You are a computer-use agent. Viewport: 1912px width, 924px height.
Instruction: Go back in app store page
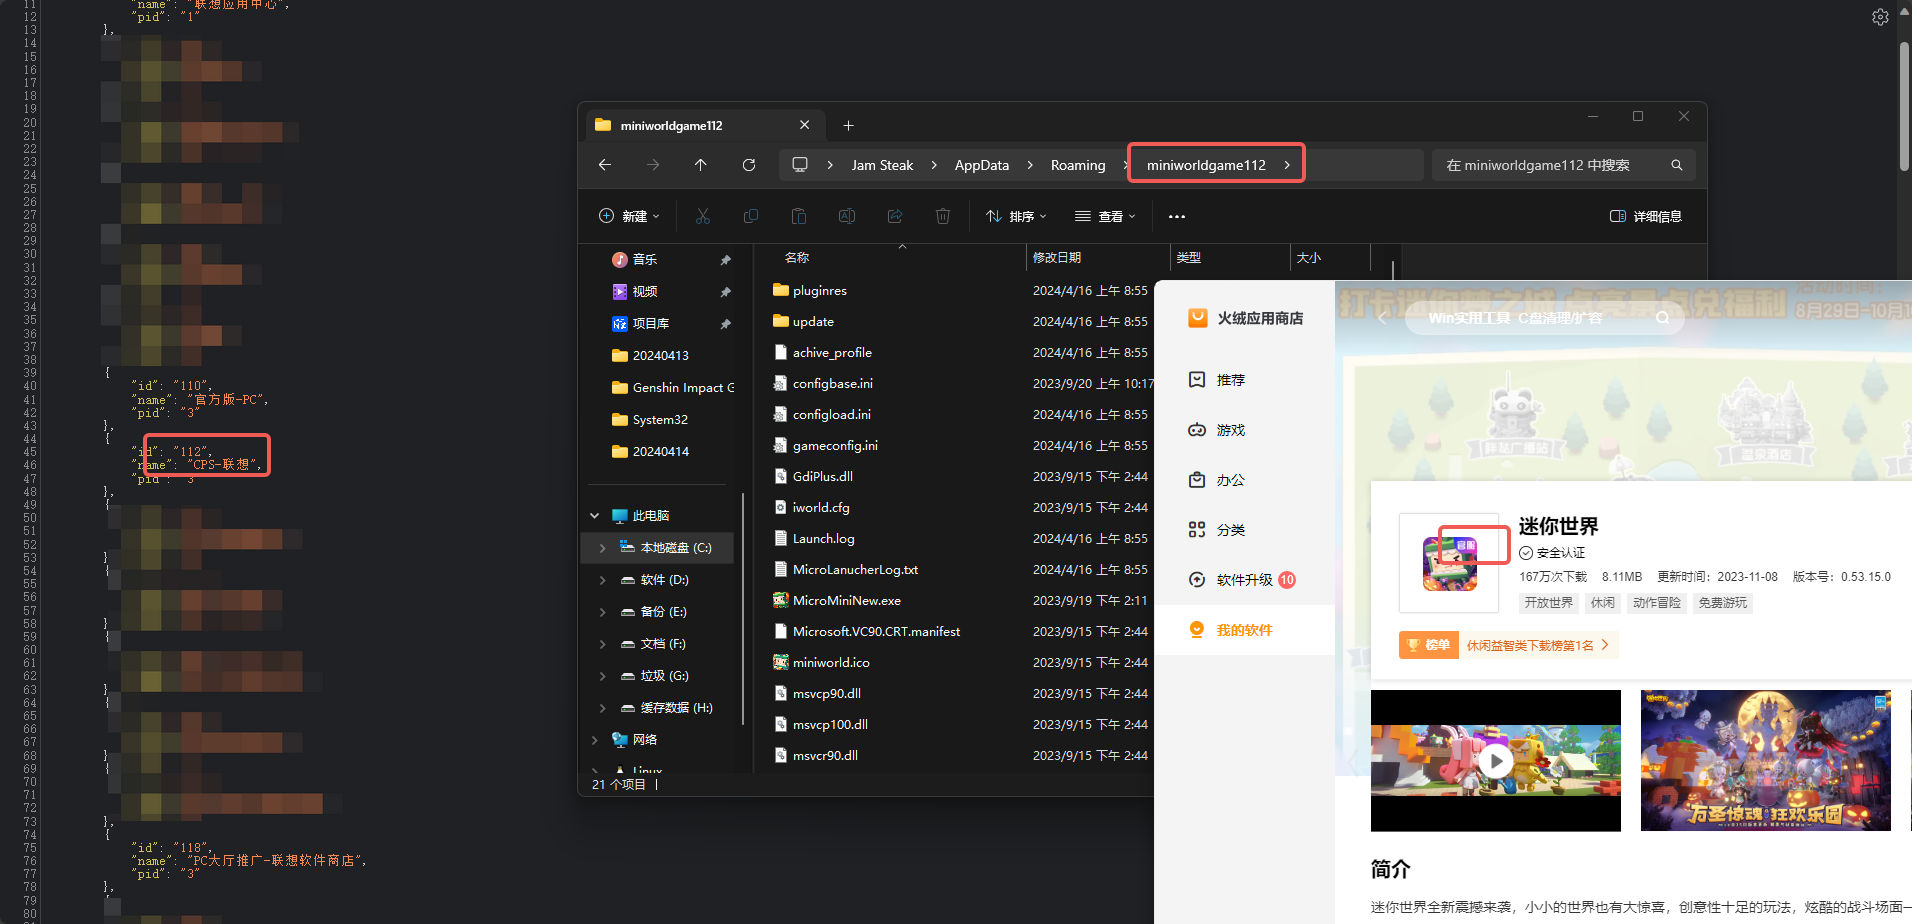[x=1383, y=318]
